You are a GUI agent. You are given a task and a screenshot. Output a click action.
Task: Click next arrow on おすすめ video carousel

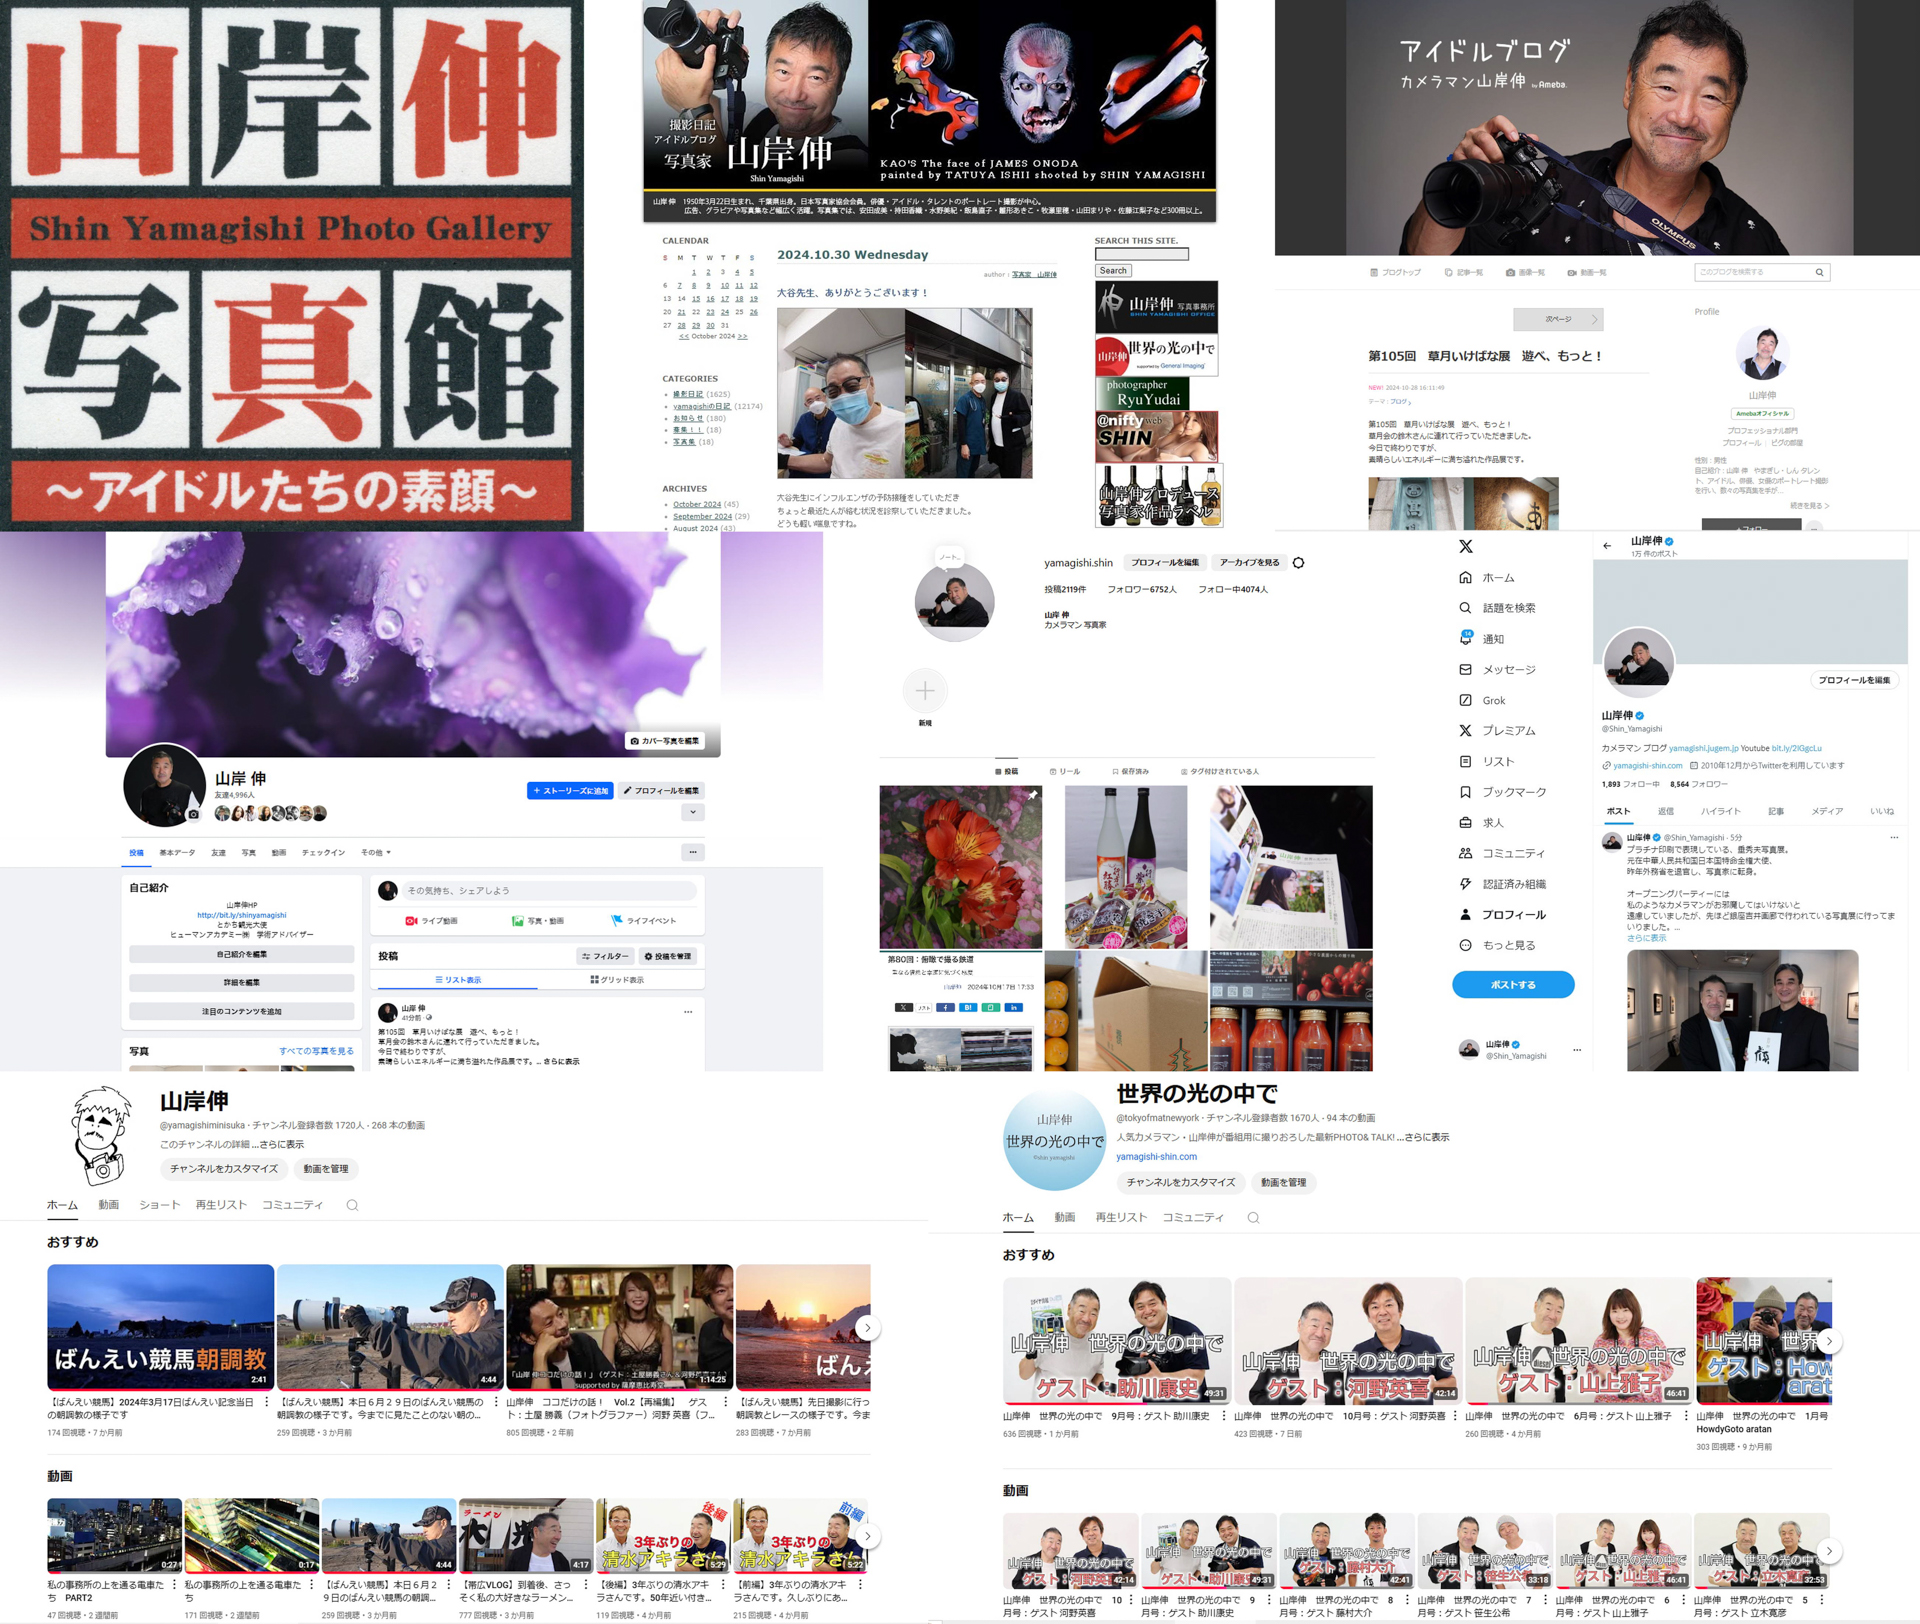tap(867, 1328)
